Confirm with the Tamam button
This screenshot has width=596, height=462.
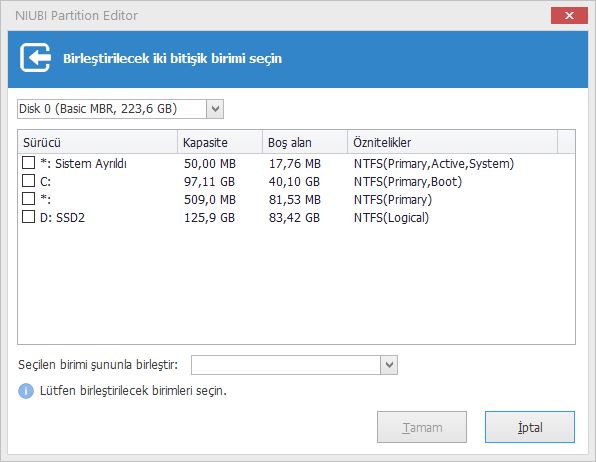point(422,427)
